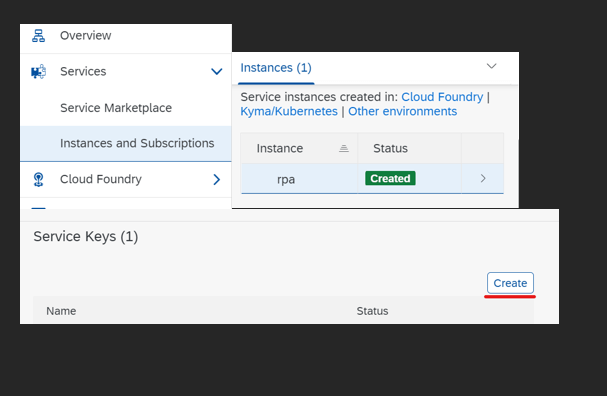Open the Overview menu item
Screen dimensions: 607x396
coord(126,38)
